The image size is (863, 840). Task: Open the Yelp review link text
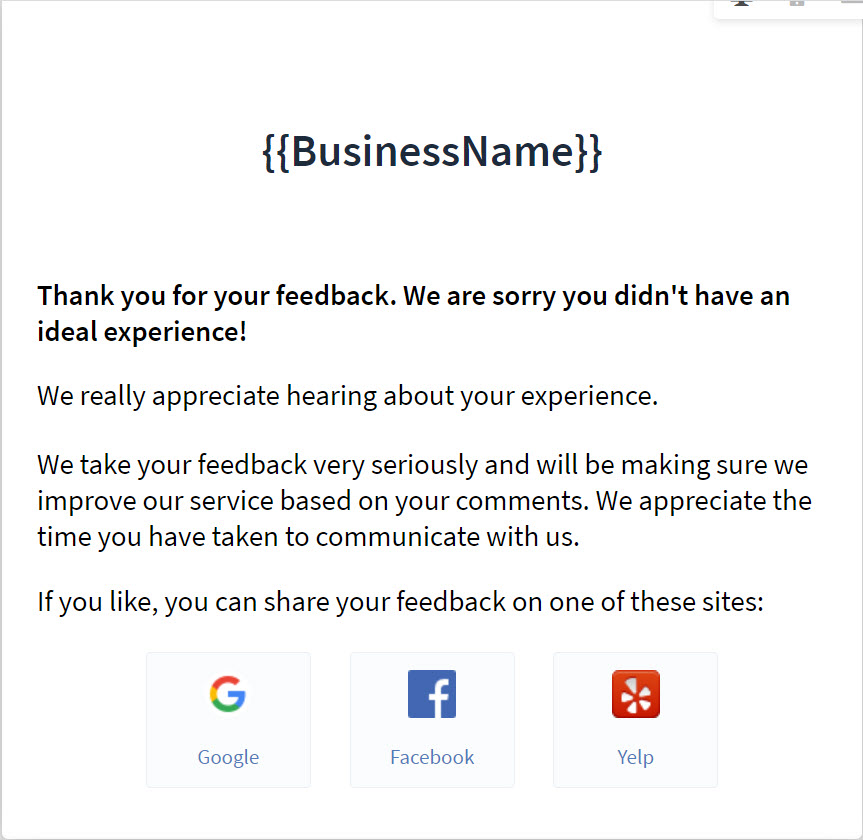click(x=636, y=757)
